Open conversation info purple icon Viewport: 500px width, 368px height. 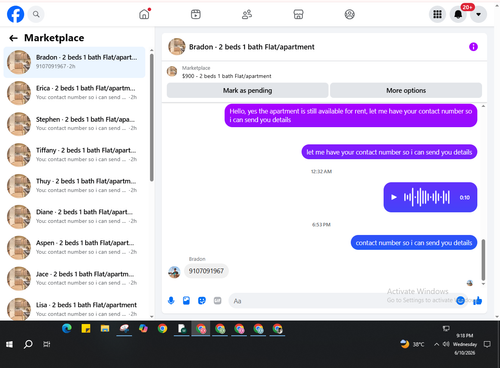(x=473, y=47)
